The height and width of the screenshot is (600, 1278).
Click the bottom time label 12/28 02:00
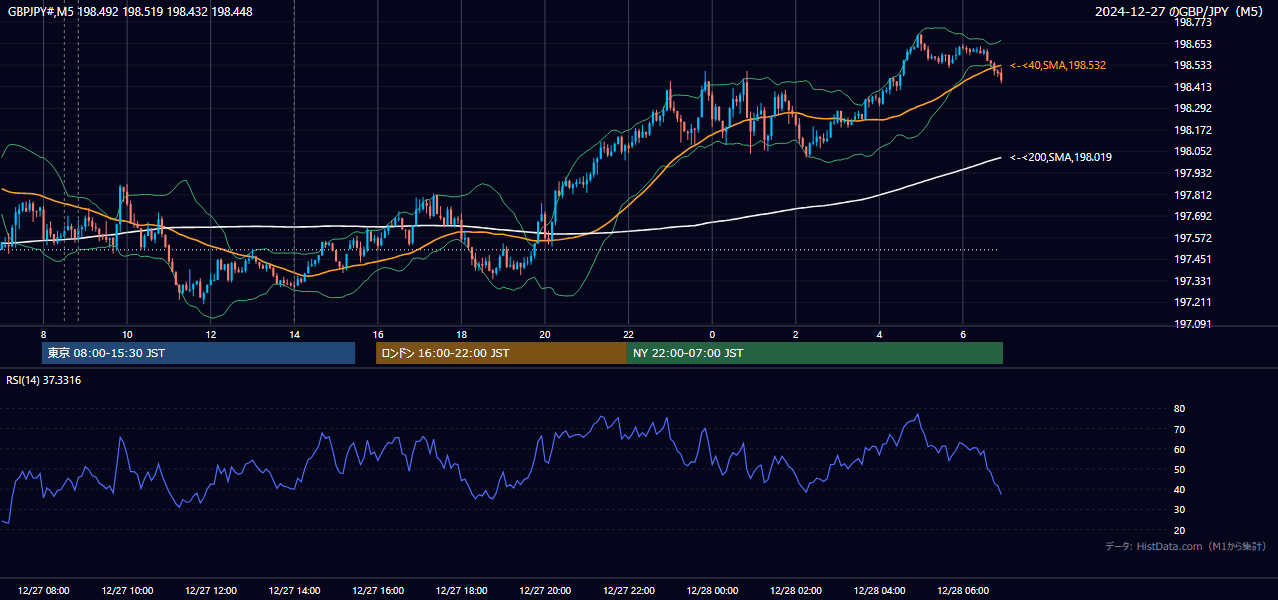[x=796, y=591]
